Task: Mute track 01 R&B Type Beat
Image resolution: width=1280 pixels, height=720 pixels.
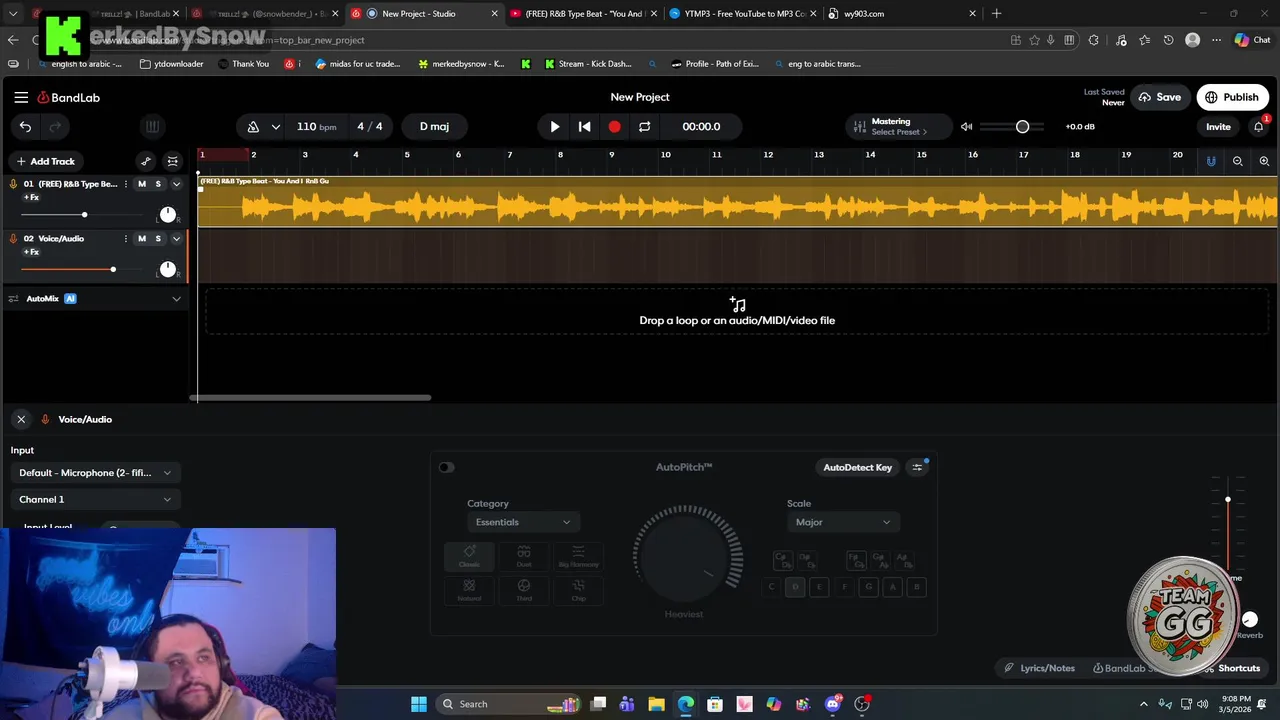Action: [x=142, y=184]
